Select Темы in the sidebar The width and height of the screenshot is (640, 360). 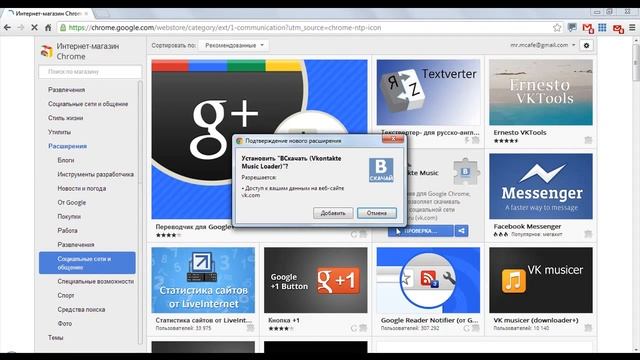pyautogui.click(x=56, y=338)
